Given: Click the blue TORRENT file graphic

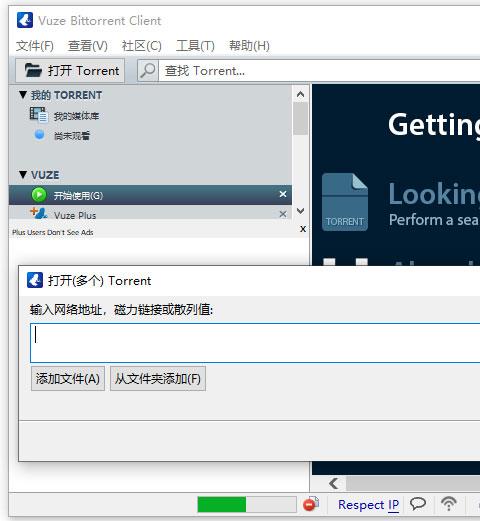Looking at the screenshot, I should point(345,202).
